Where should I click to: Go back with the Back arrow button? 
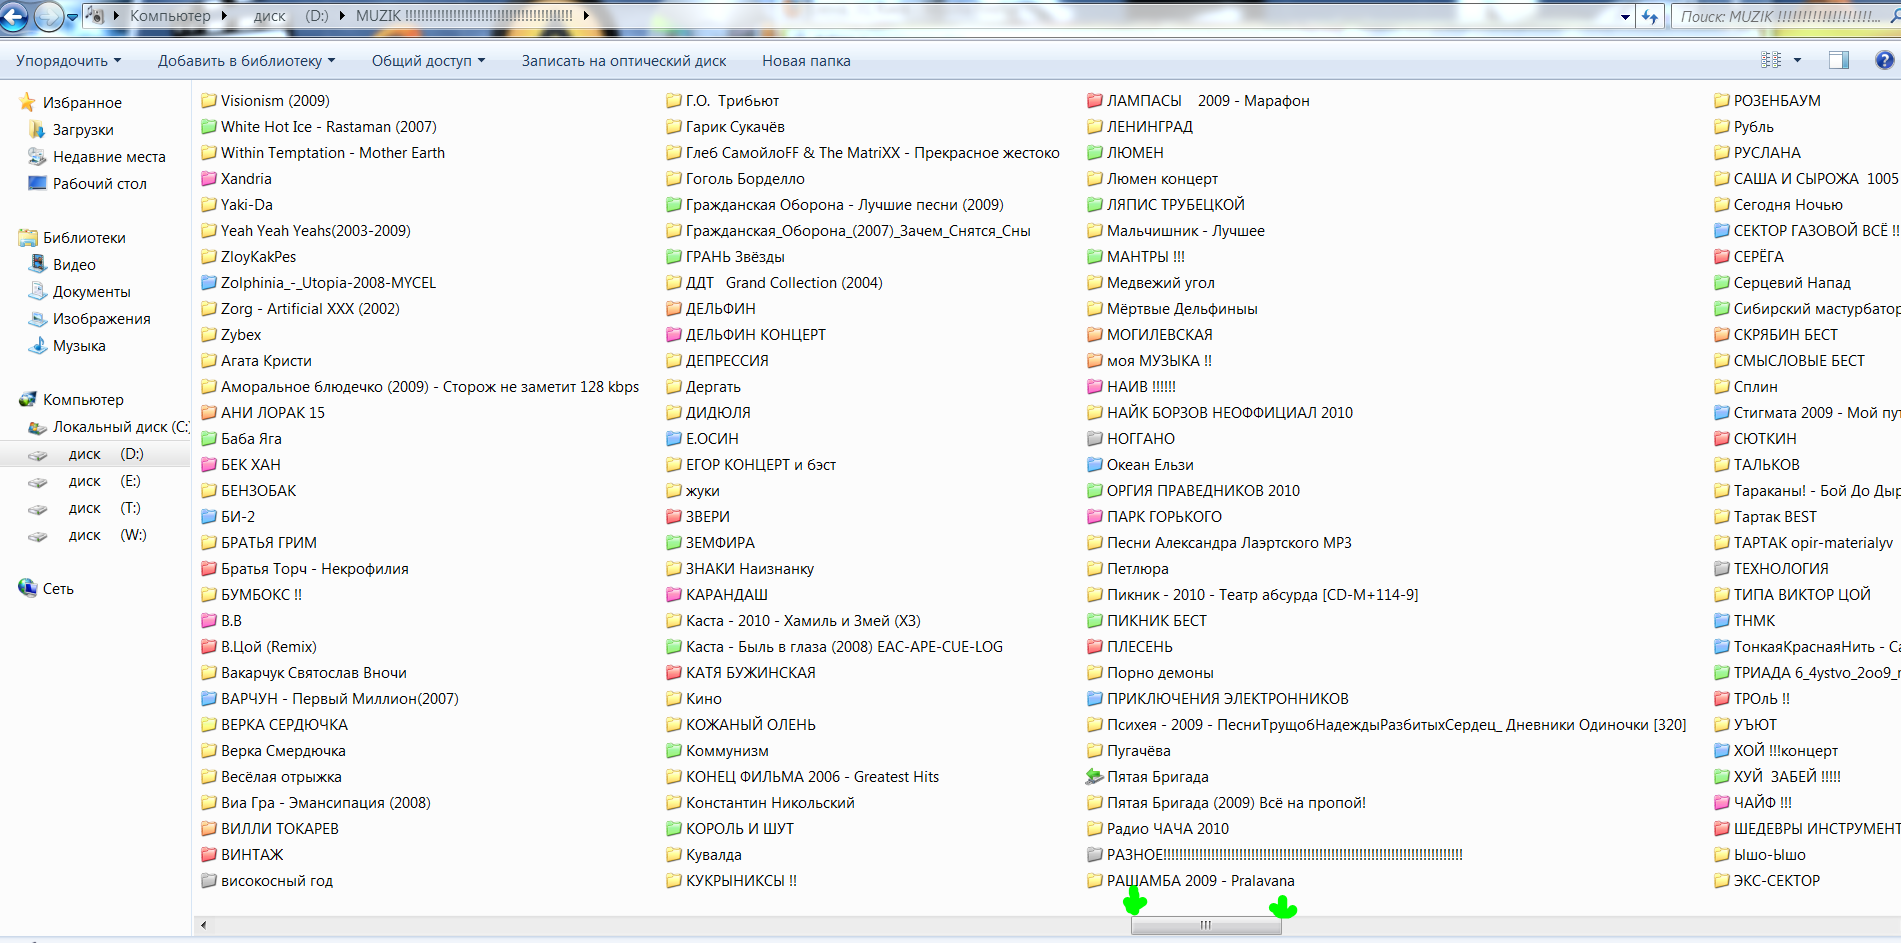pos(15,16)
